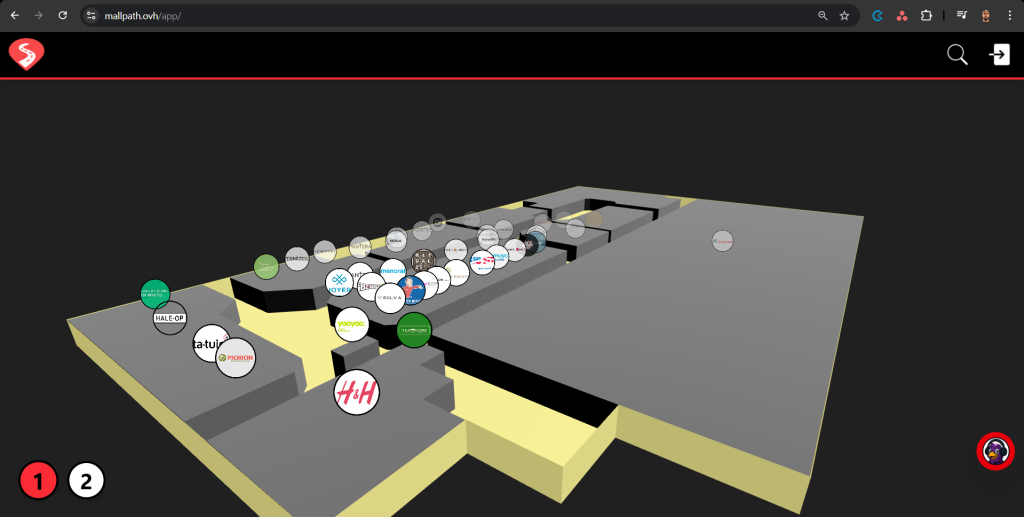Switch to floor 1
The height and width of the screenshot is (517, 1024).
[39, 481]
